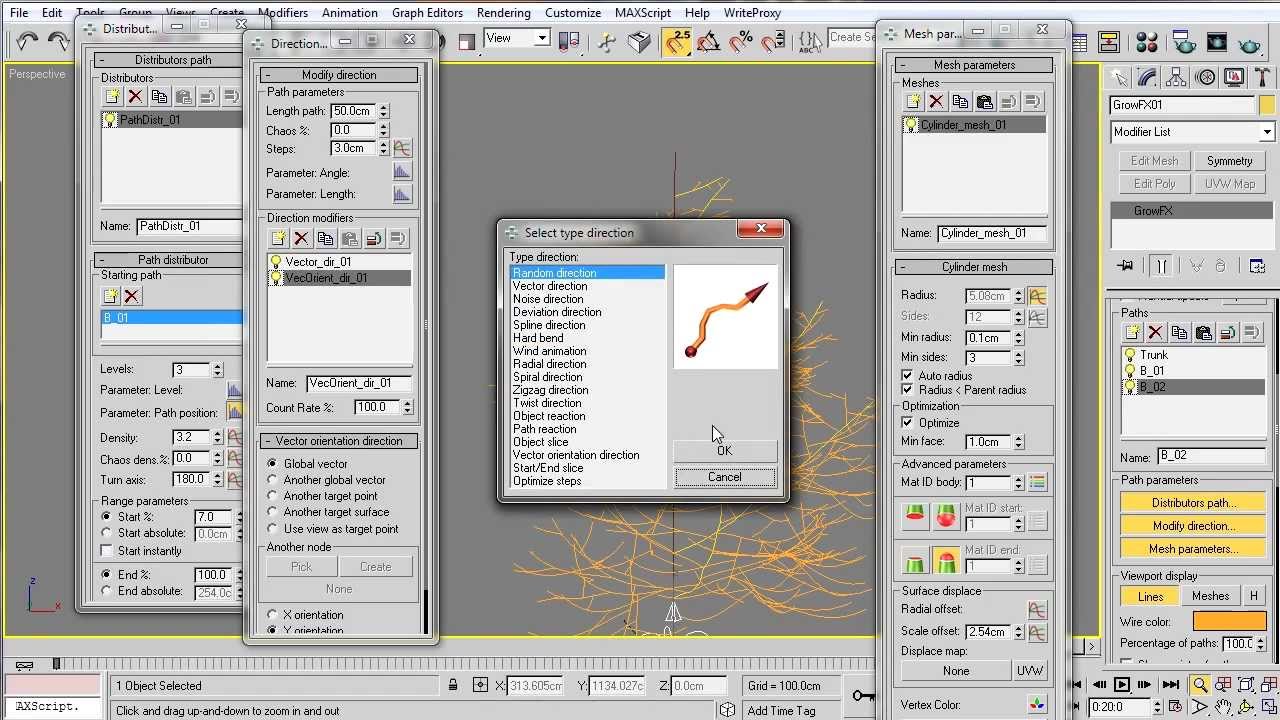Toggle 2.5 Snaps in main toolbar
1280x720 pixels.
pos(677,42)
